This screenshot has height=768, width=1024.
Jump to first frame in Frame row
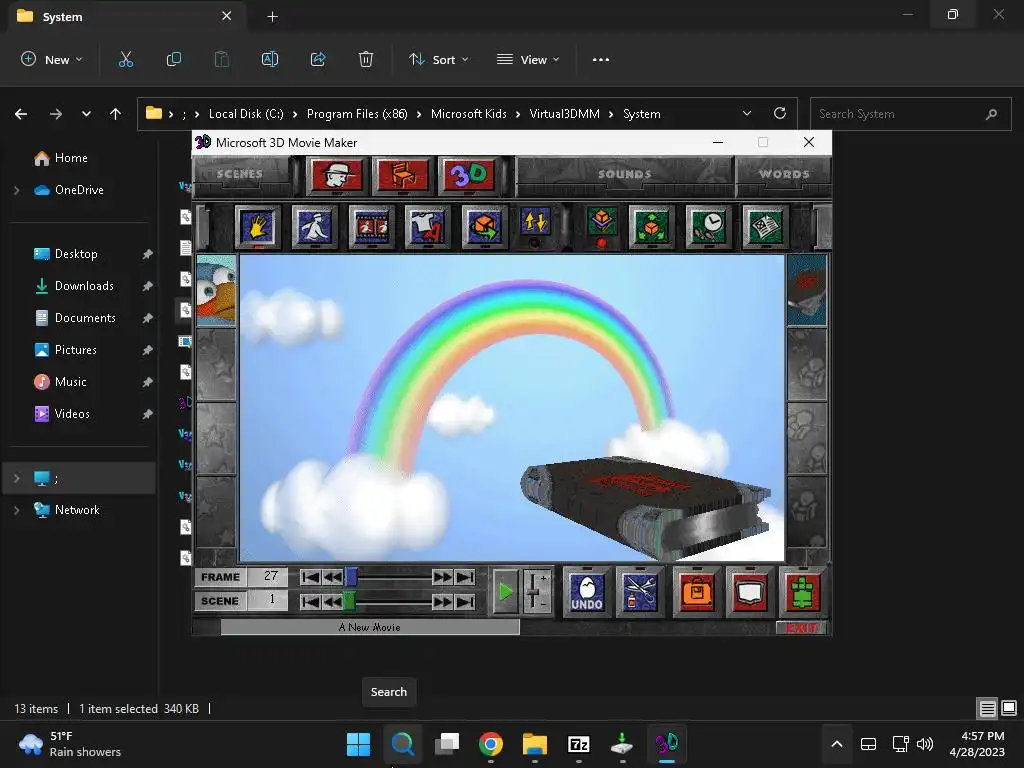point(311,577)
